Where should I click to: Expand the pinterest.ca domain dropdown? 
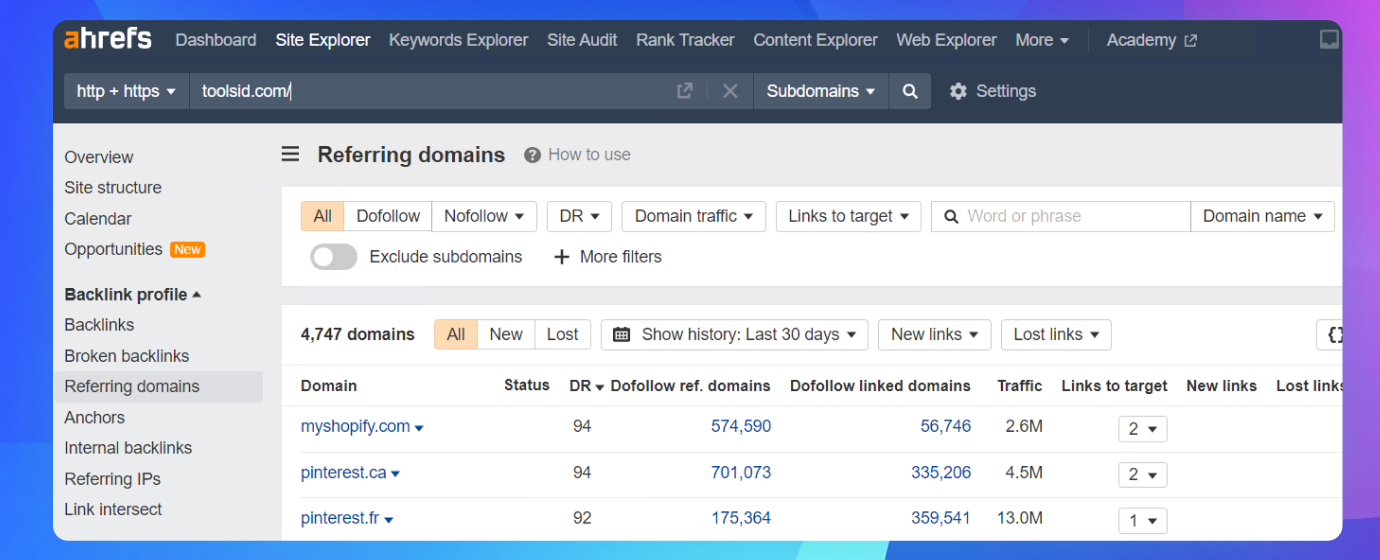tap(395, 474)
